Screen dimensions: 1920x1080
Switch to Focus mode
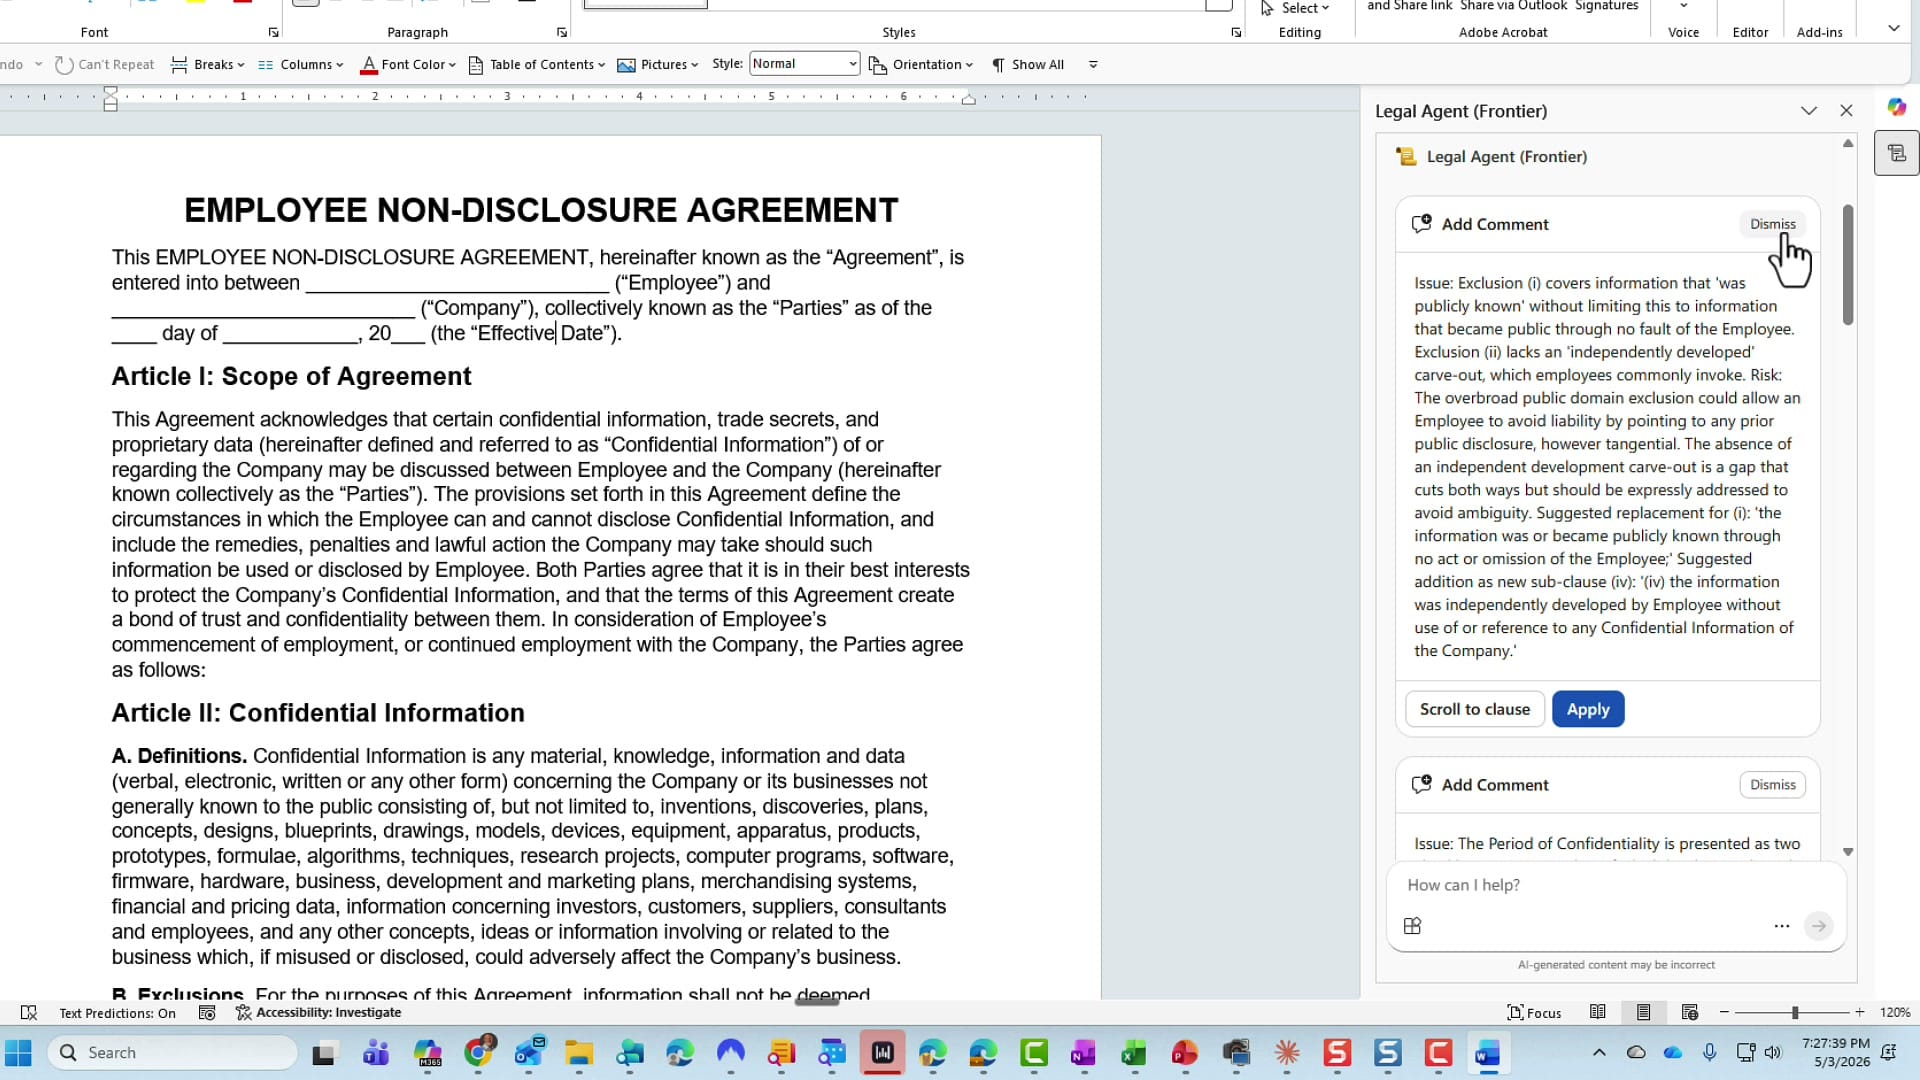tap(1534, 1013)
